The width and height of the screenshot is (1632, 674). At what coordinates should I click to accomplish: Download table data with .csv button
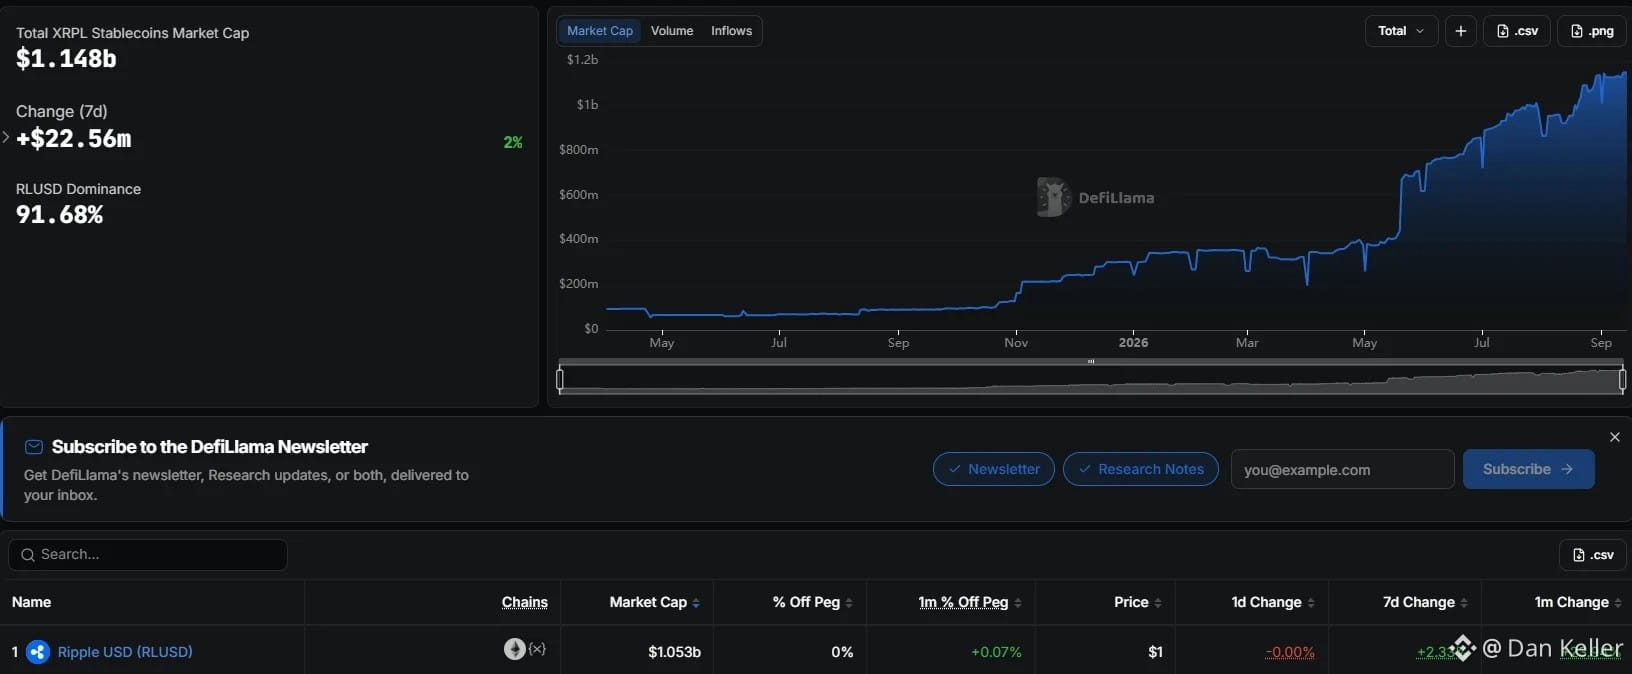[1593, 555]
